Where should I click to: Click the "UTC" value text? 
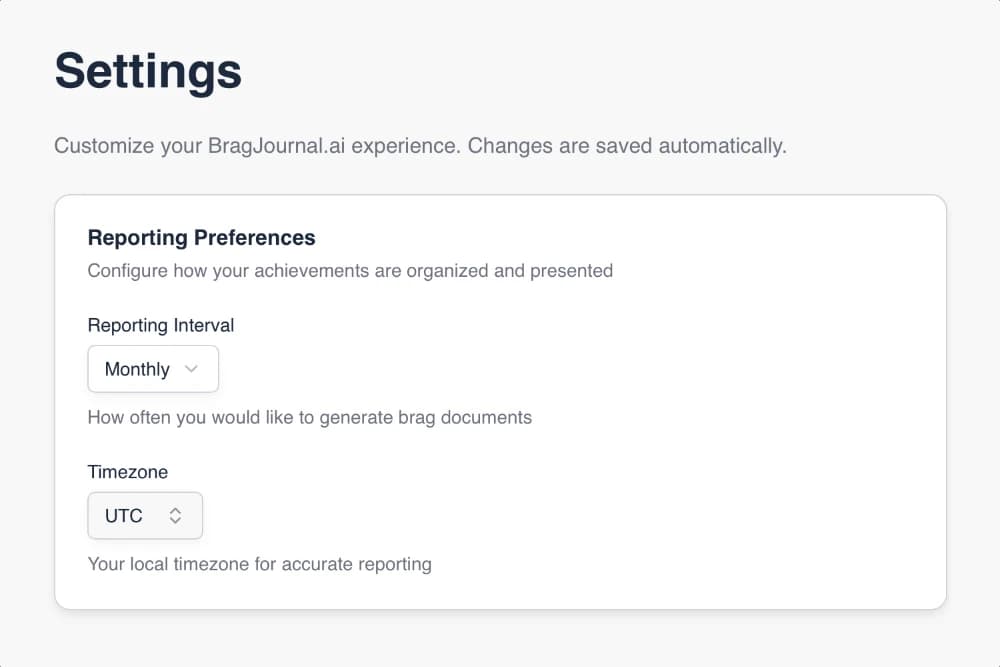point(124,516)
